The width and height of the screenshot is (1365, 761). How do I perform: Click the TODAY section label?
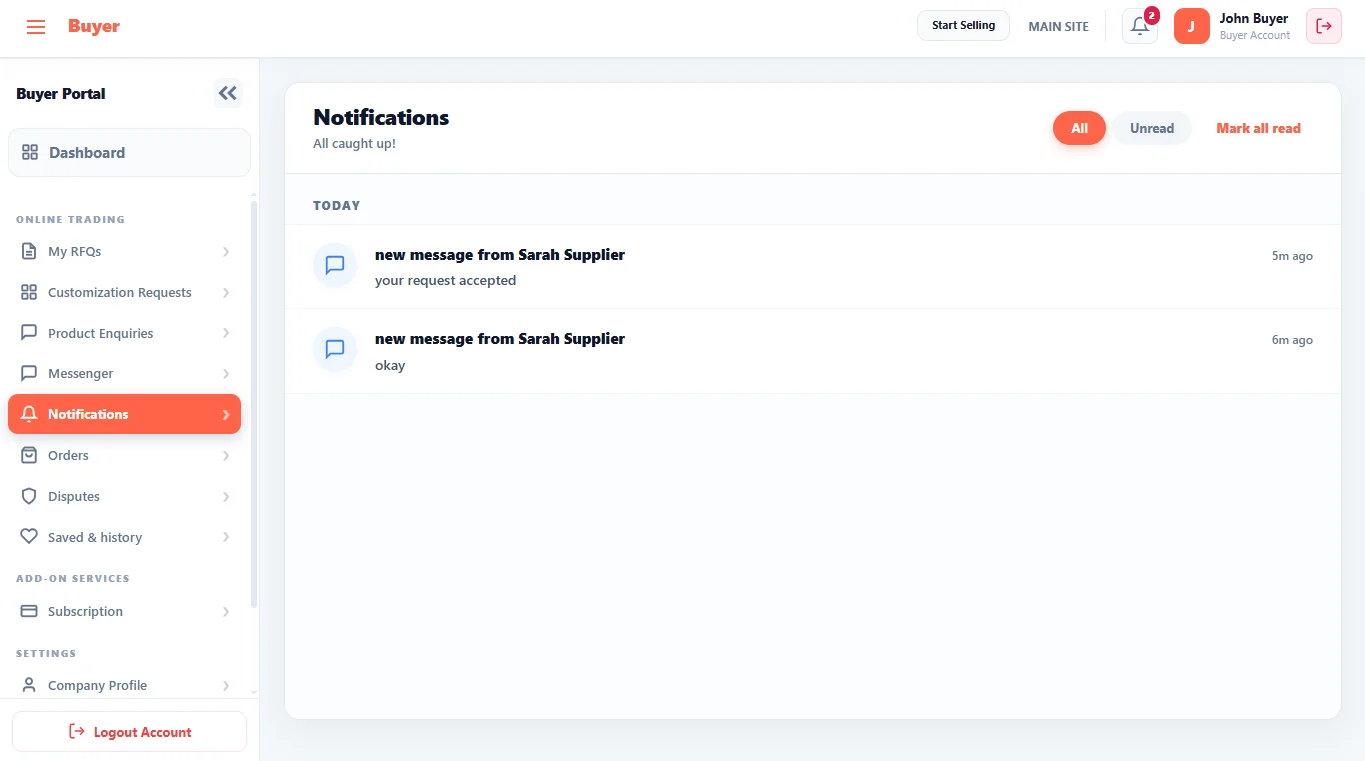(336, 205)
